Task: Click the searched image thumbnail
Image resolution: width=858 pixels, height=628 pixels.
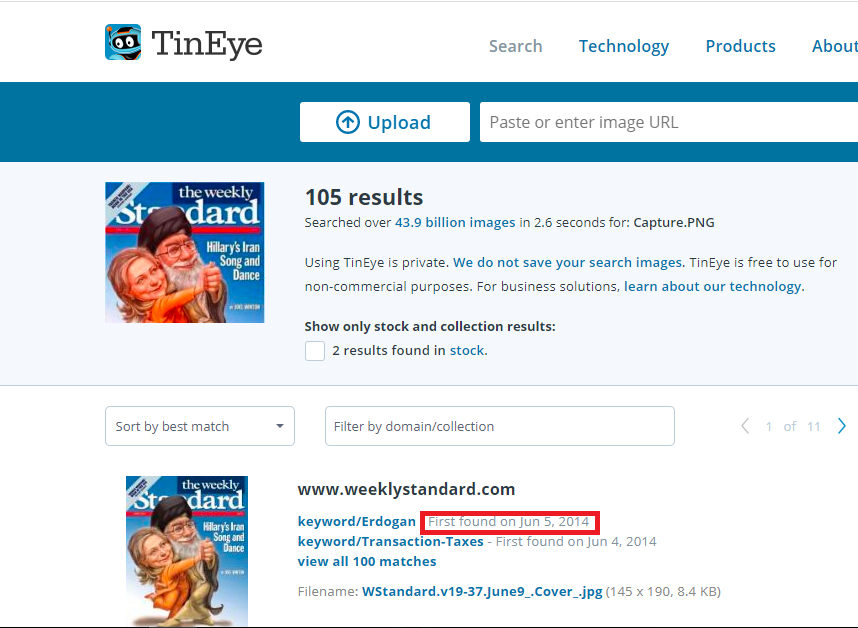Action: point(184,252)
